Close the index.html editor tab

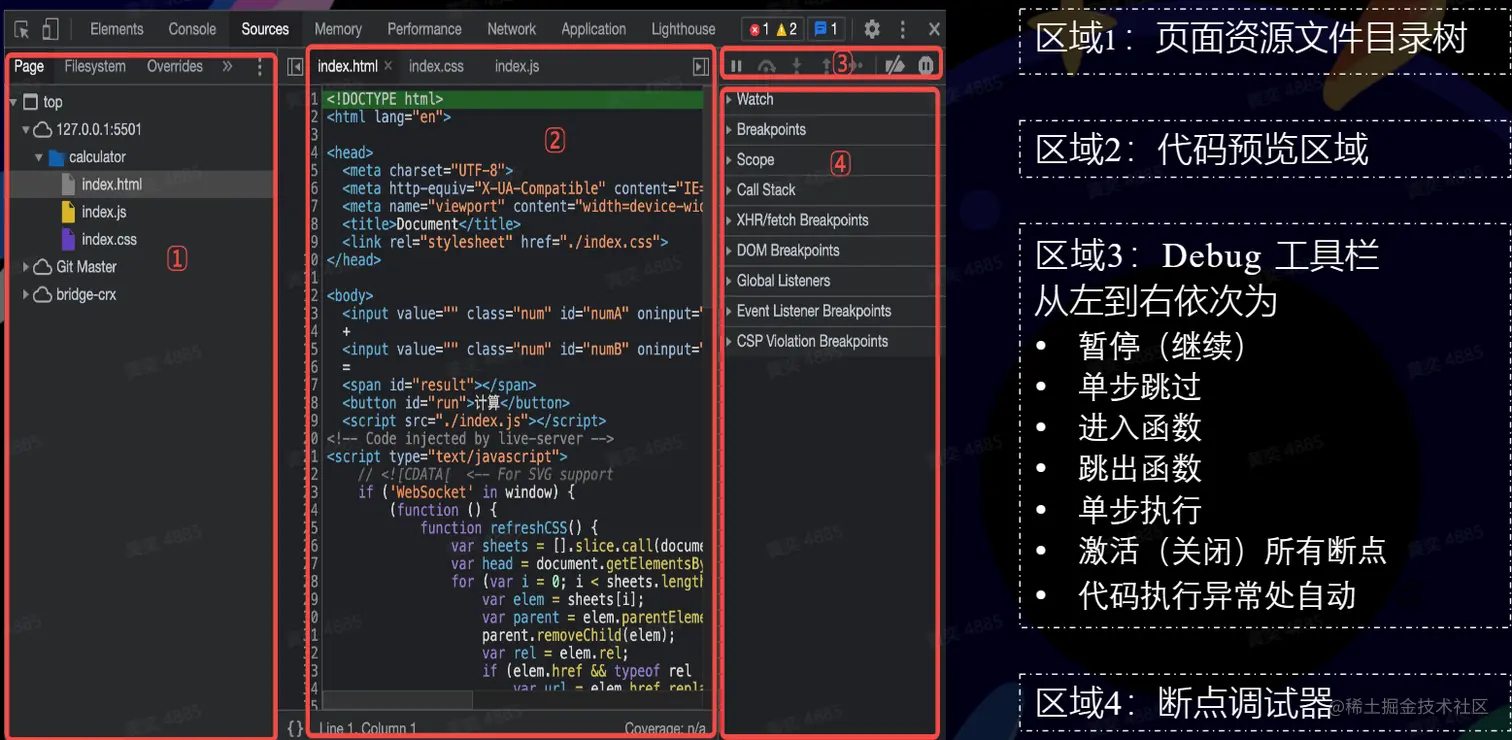388,66
